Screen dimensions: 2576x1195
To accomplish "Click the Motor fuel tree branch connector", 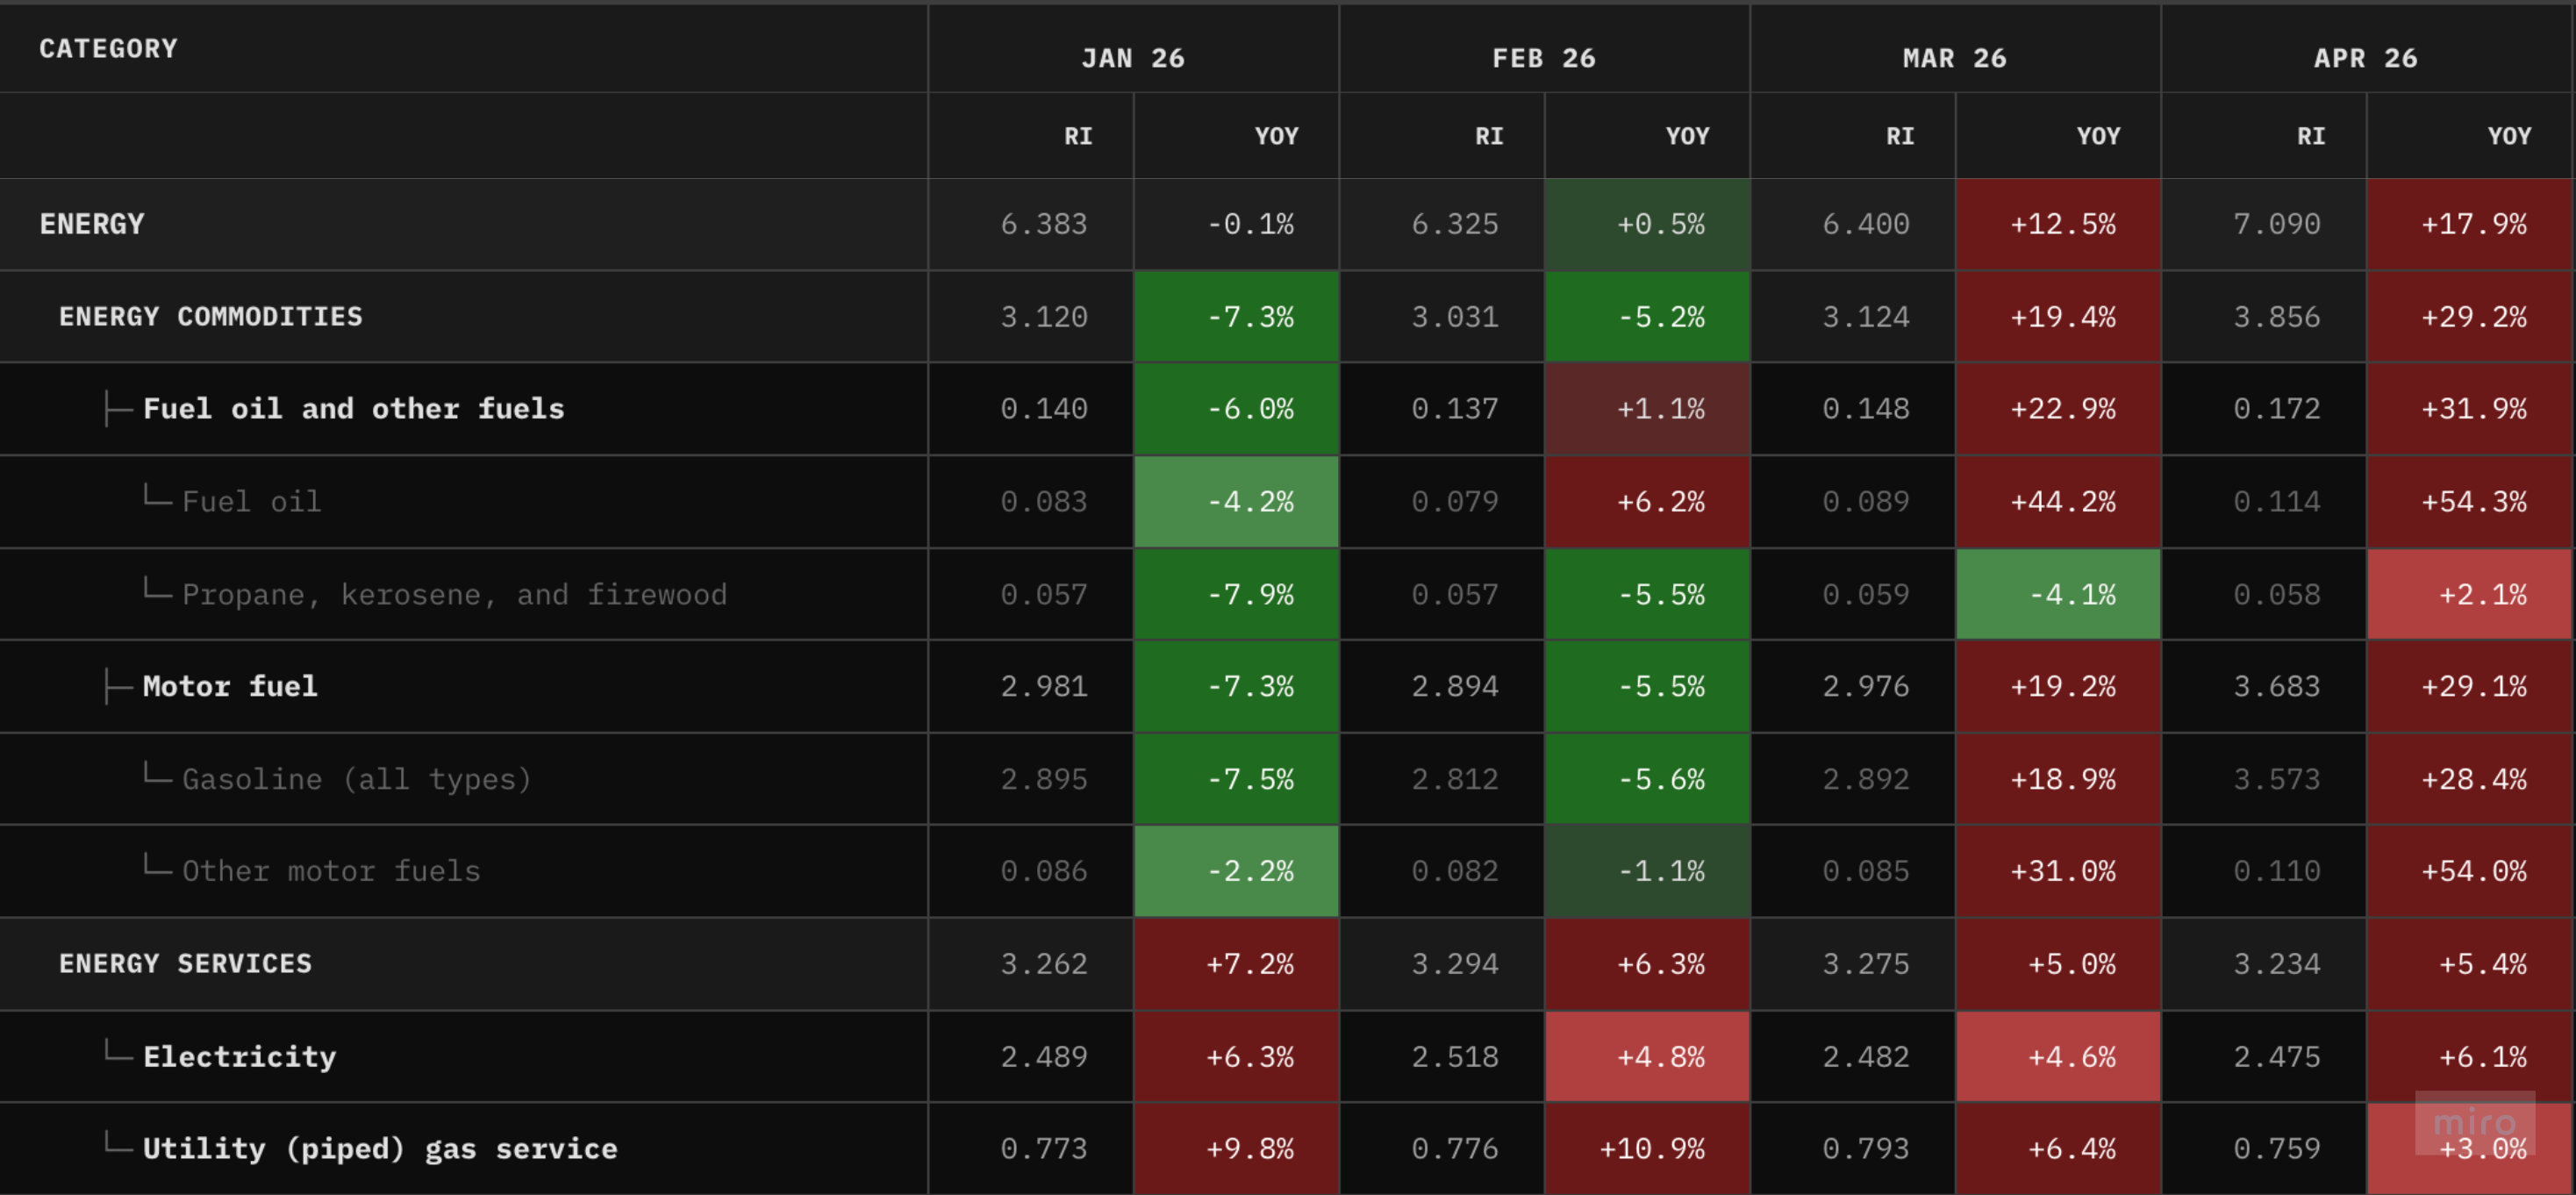I will (118, 687).
